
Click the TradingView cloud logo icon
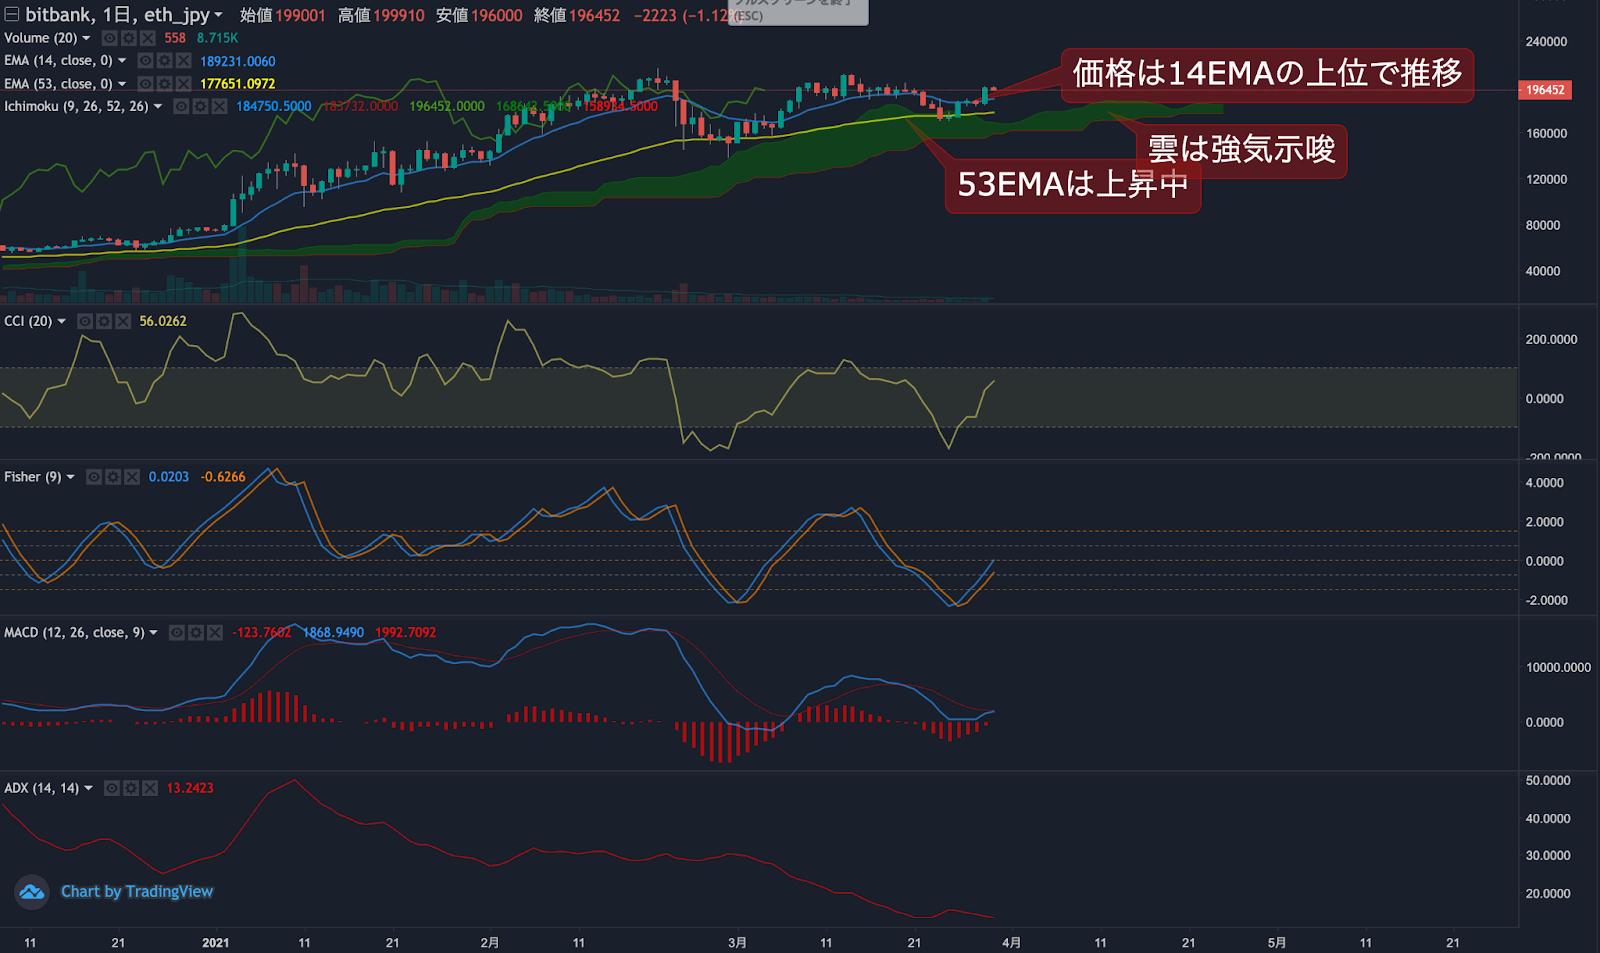coord(32,891)
